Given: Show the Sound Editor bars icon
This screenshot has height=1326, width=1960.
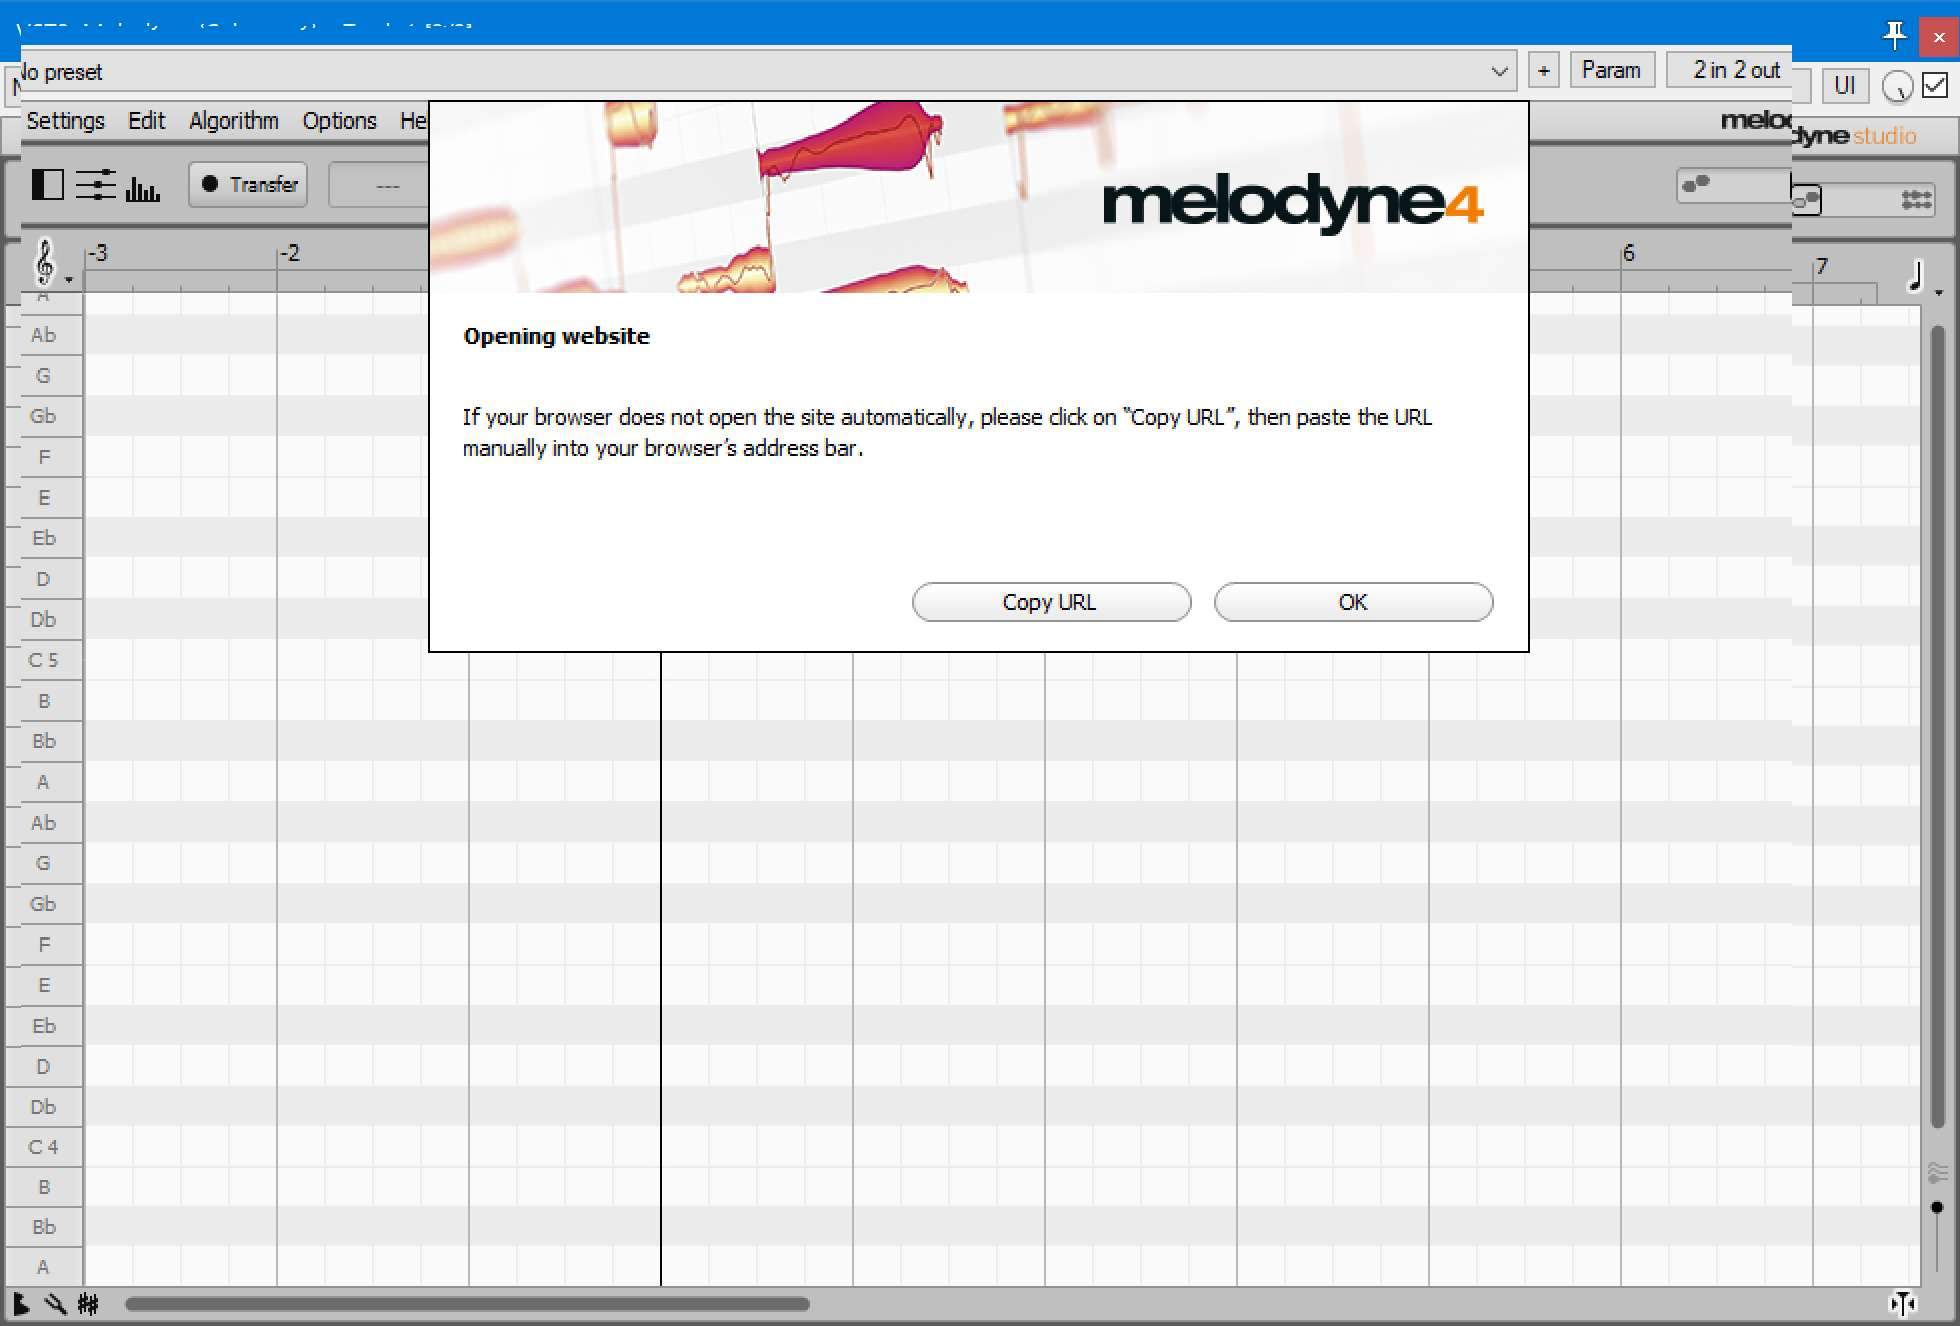Looking at the screenshot, I should 142,186.
